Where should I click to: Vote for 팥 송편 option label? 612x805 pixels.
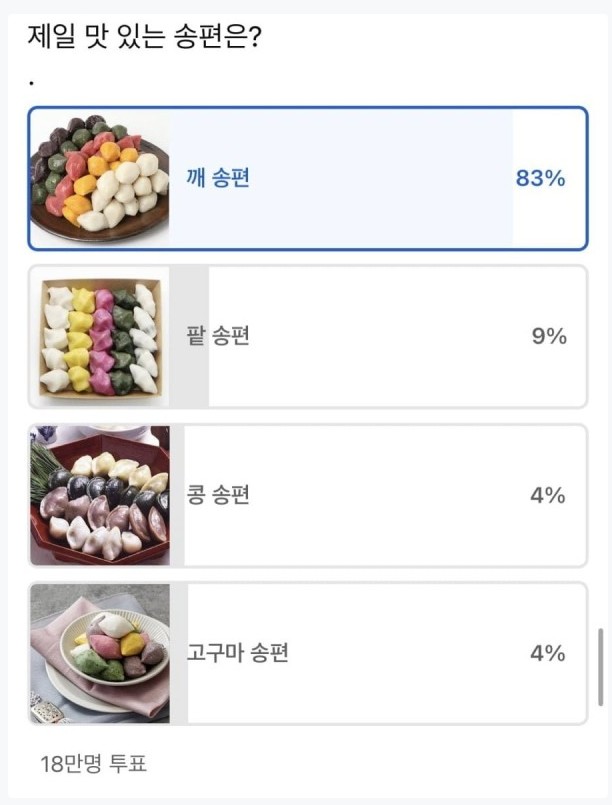pyautogui.click(x=218, y=337)
